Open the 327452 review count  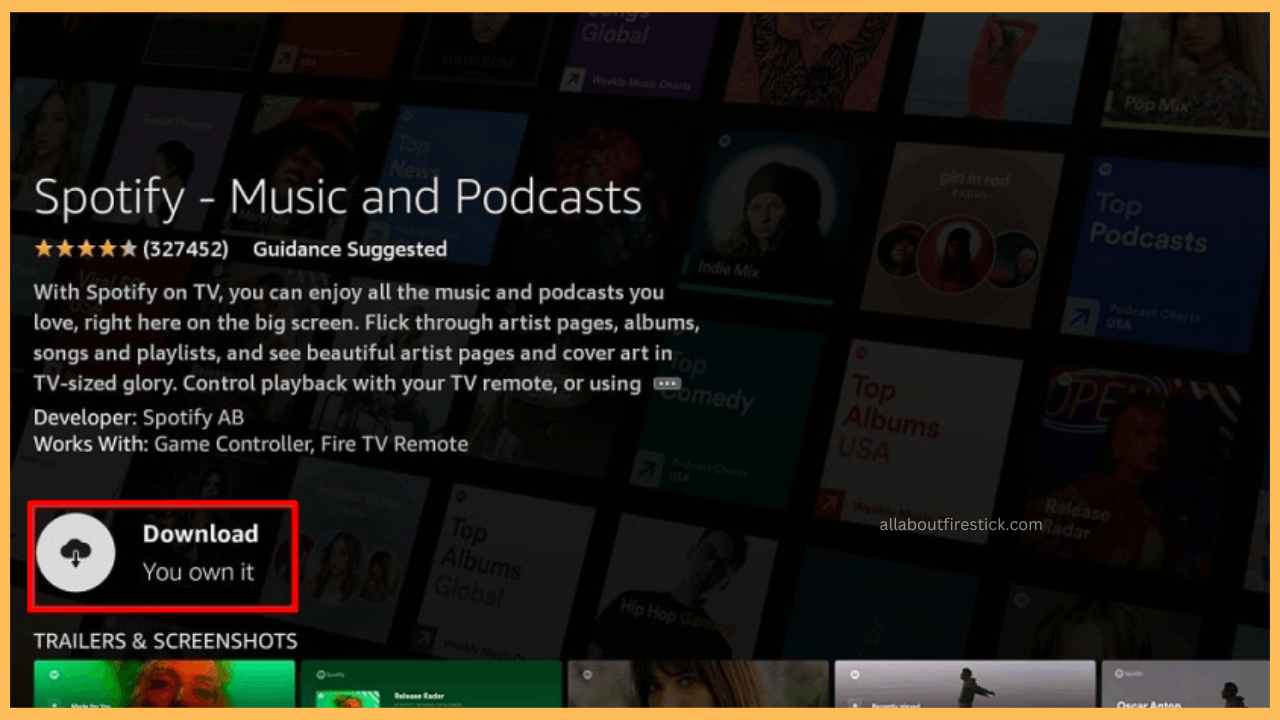tap(185, 249)
